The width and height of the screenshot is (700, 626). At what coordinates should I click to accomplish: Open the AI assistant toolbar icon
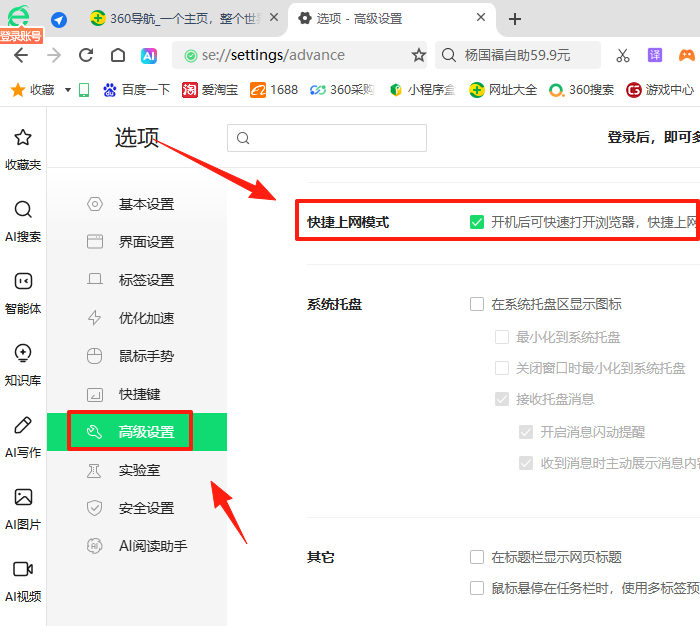pos(149,56)
